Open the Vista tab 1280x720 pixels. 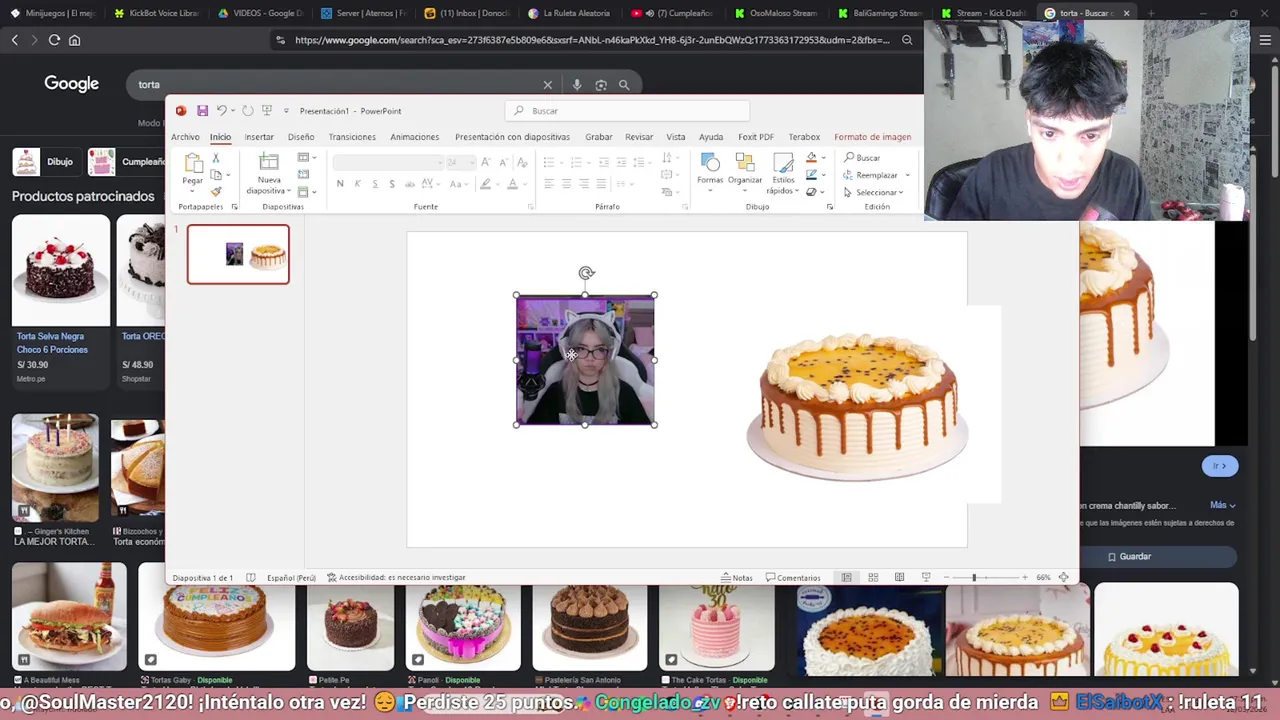tap(676, 137)
